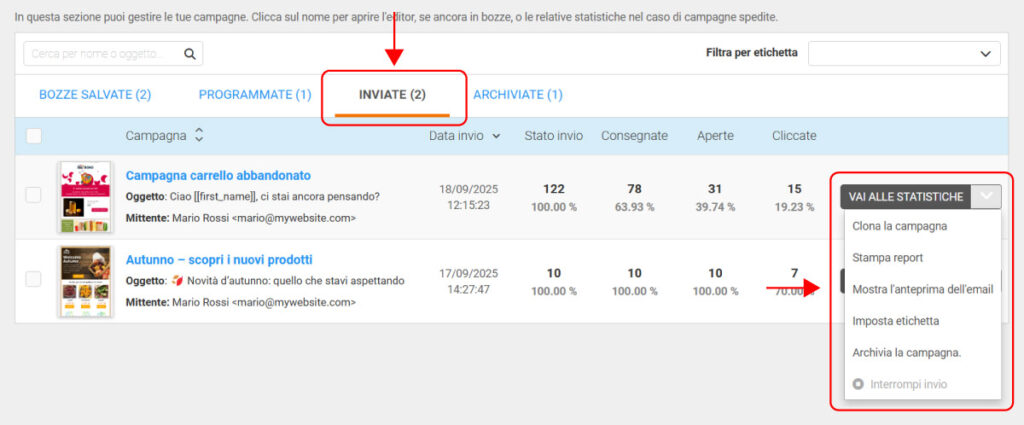Click the search magnifier icon
Viewport: 1024px width, 425px height.
[x=189, y=54]
